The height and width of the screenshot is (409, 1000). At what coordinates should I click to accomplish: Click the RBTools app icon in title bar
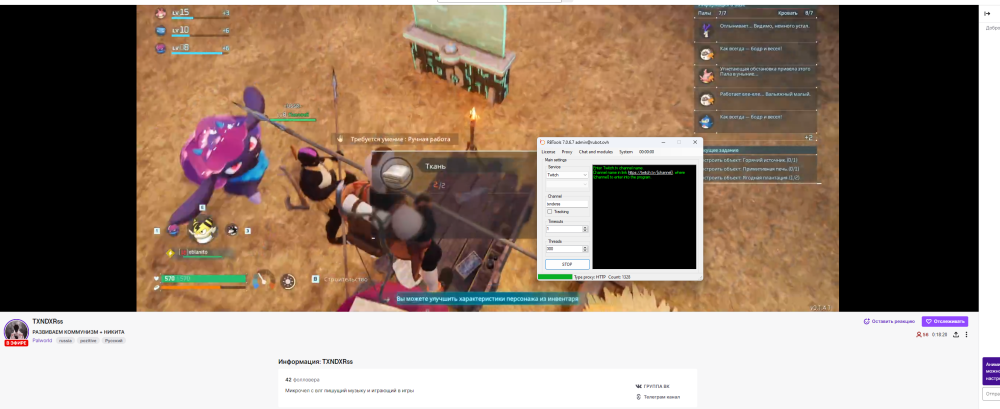tap(542, 143)
